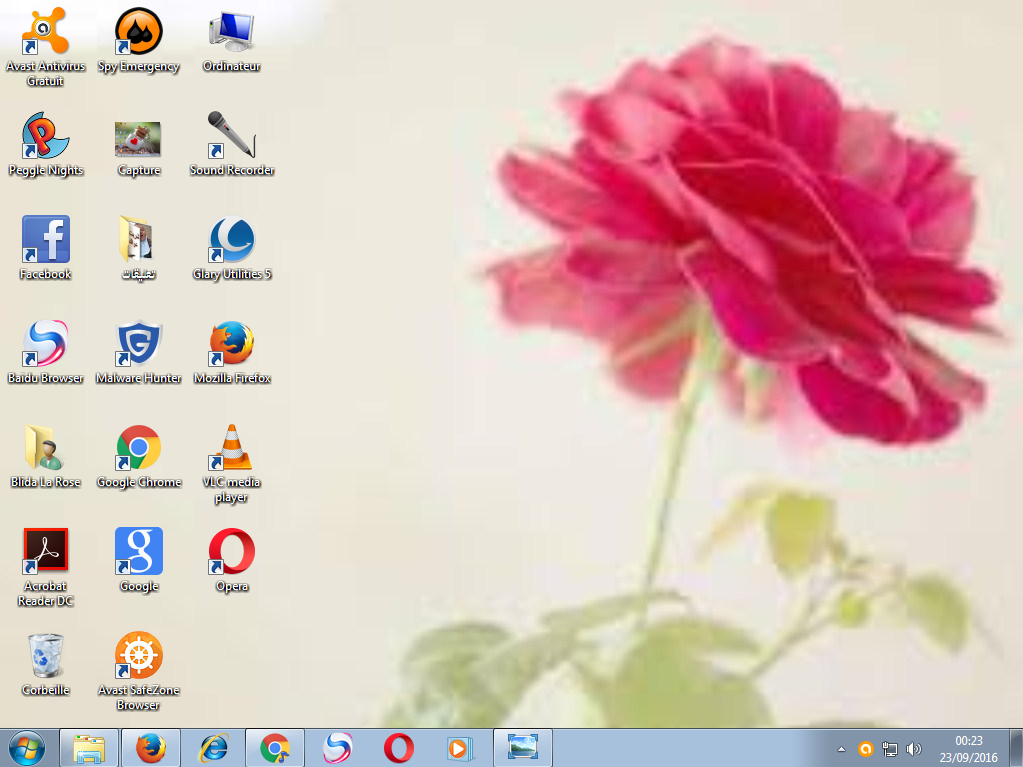Show hidden icons in system tray

(x=841, y=748)
